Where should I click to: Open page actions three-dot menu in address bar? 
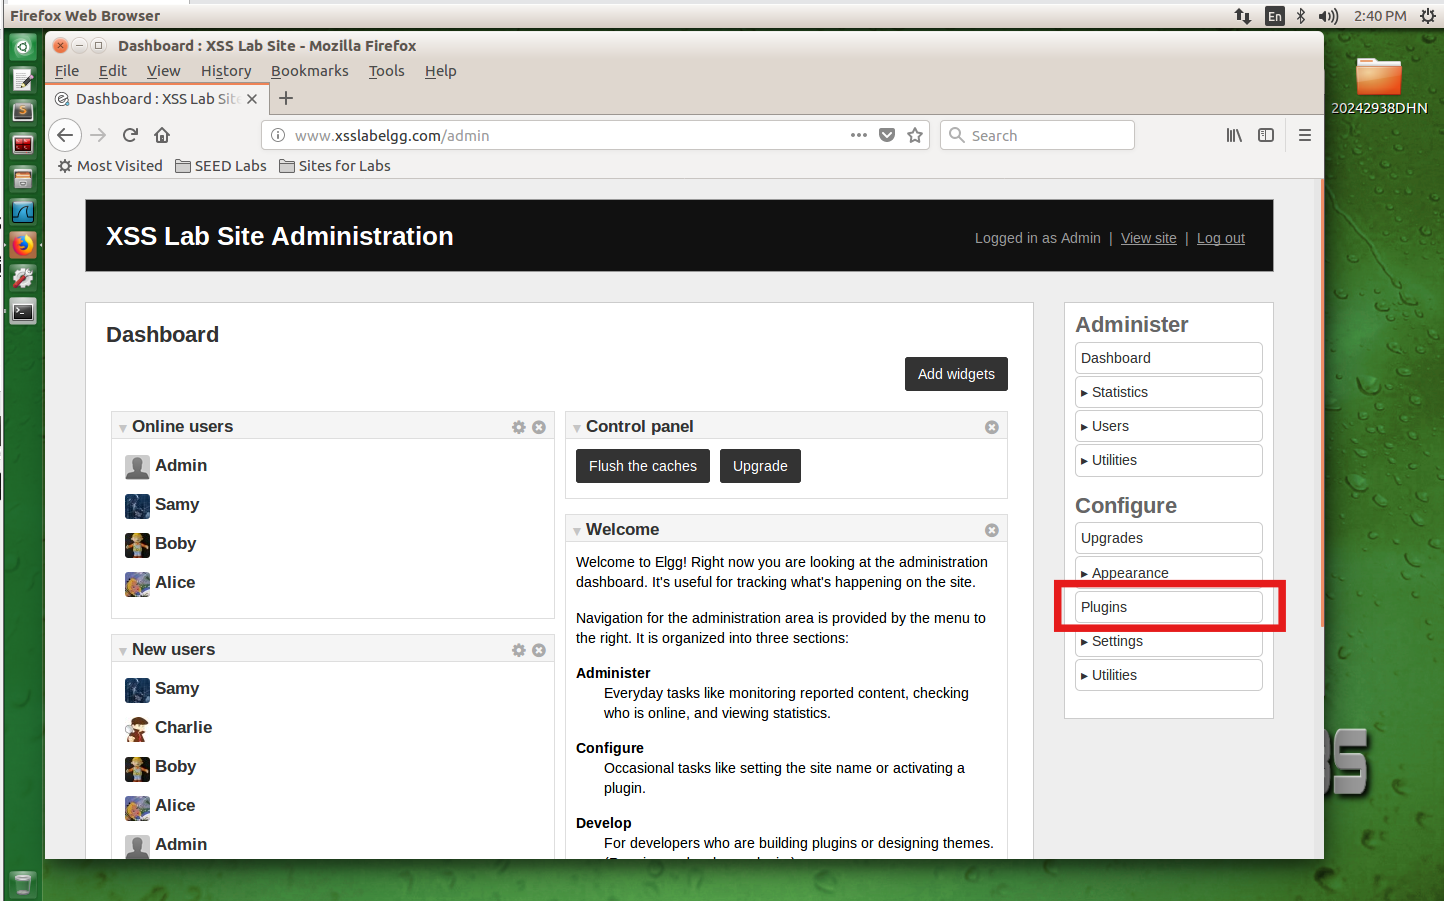[x=859, y=135]
